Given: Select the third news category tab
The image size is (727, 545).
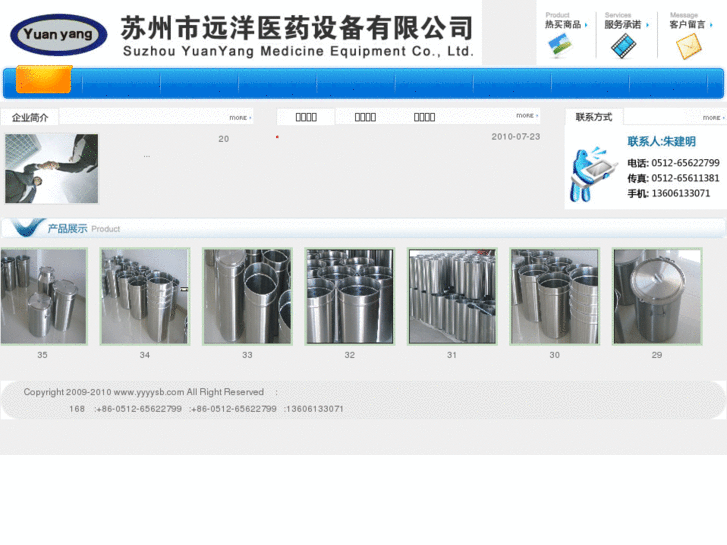Looking at the screenshot, I should pos(424,117).
